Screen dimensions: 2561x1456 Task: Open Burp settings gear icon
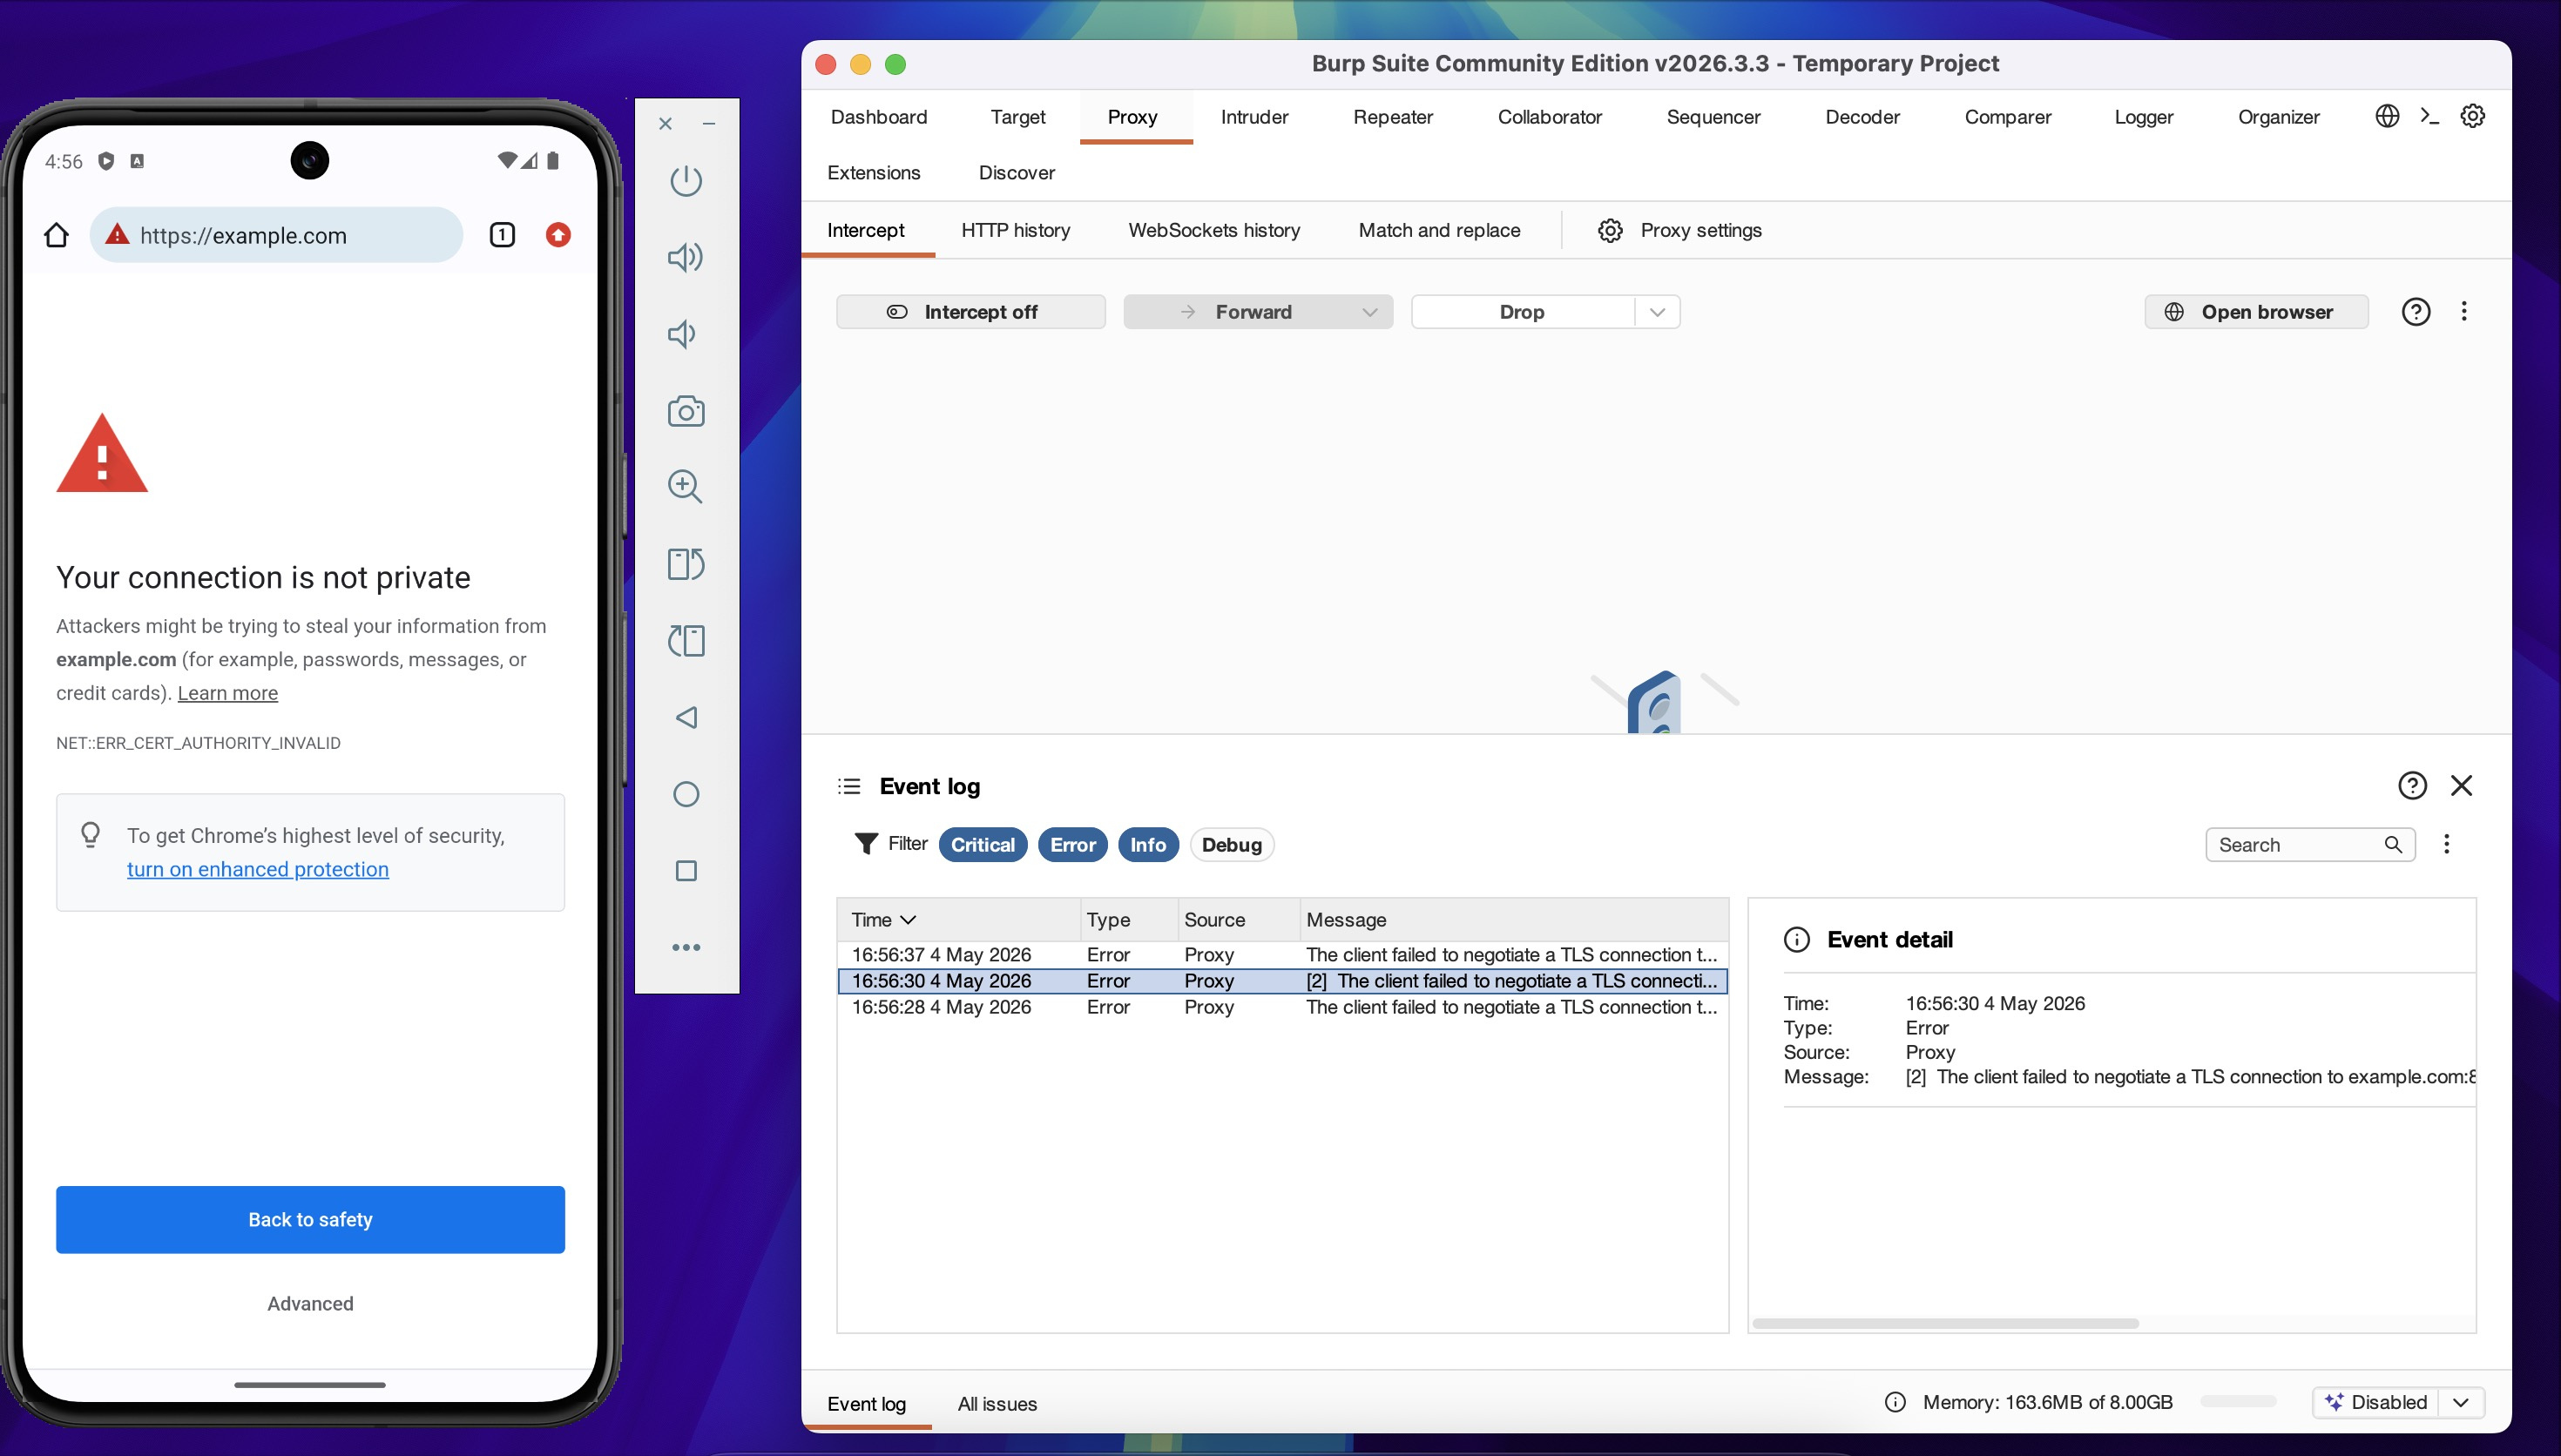tap(2472, 116)
